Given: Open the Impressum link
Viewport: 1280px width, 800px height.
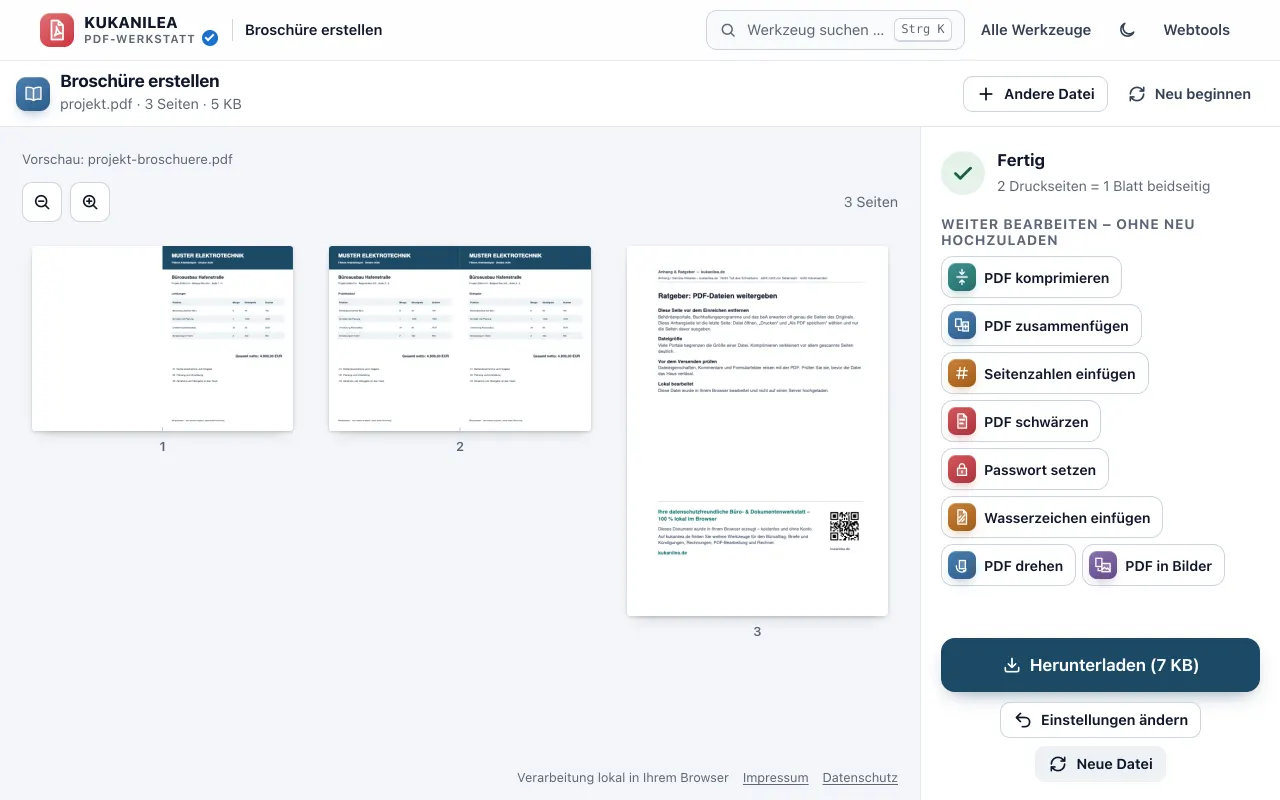Looking at the screenshot, I should tap(776, 778).
